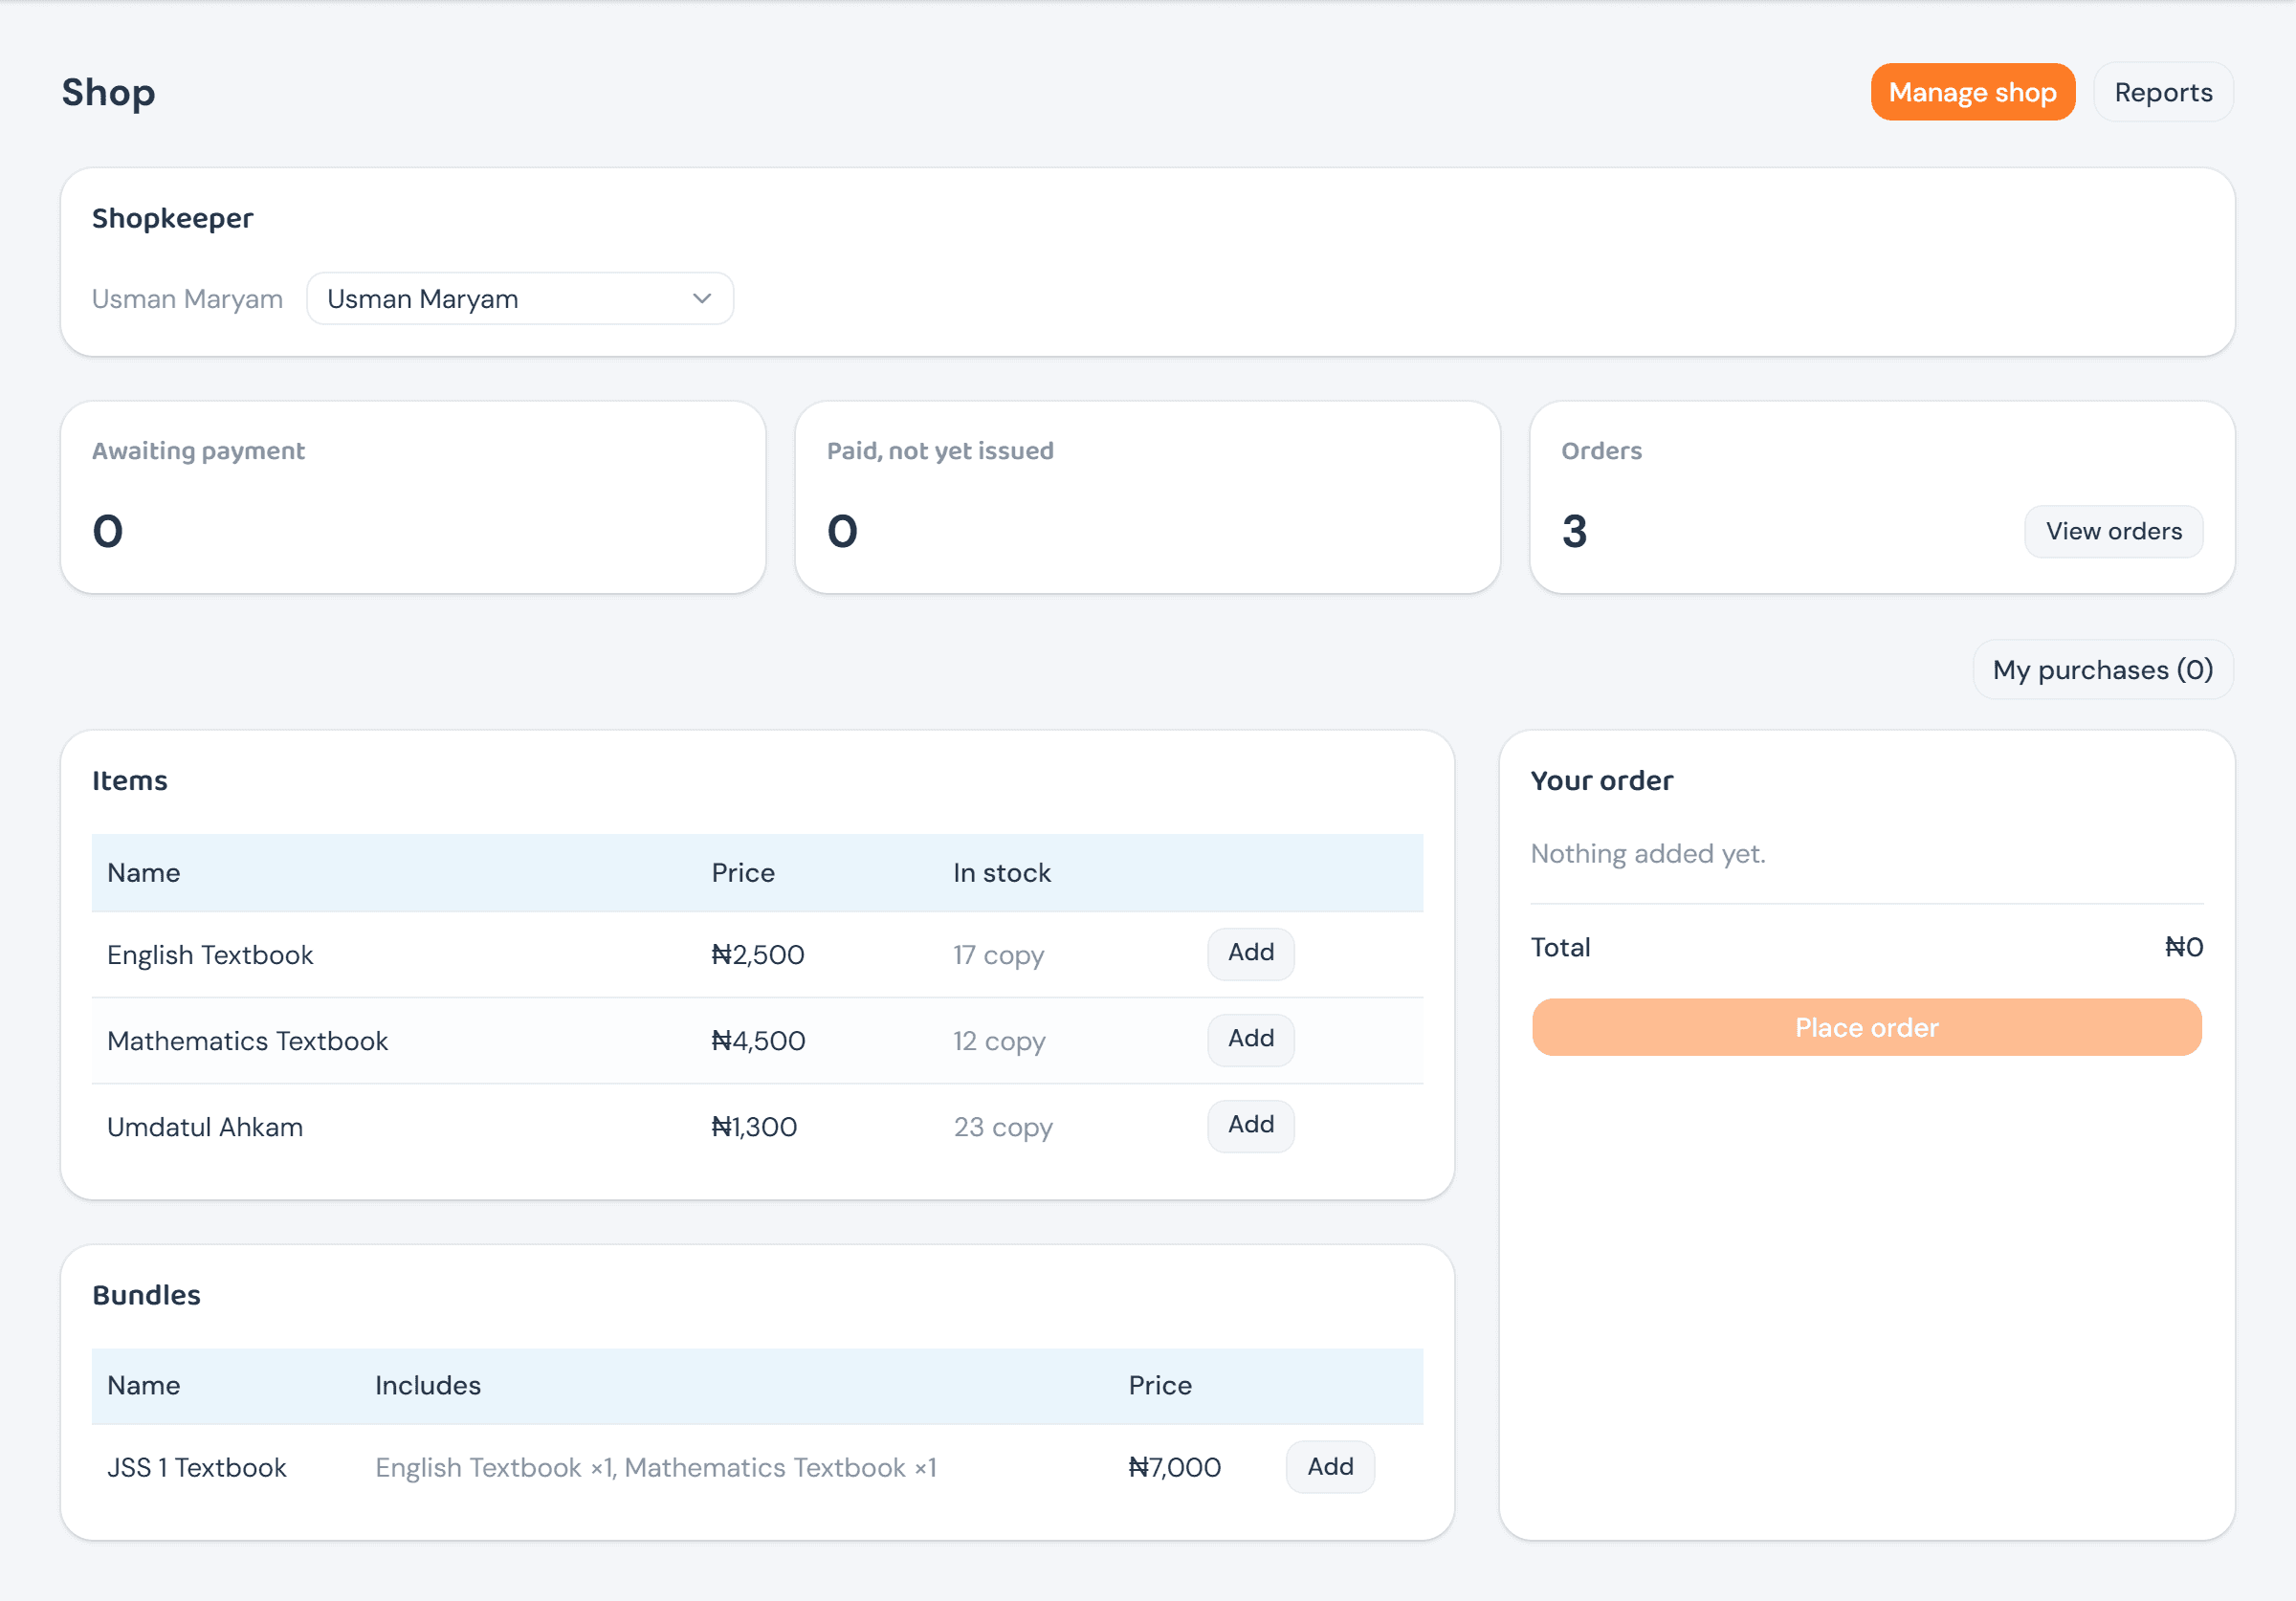Screen dimensions: 2296x1601
Task: Click the Umdatul Ahkam item name
Action: [205, 1127]
